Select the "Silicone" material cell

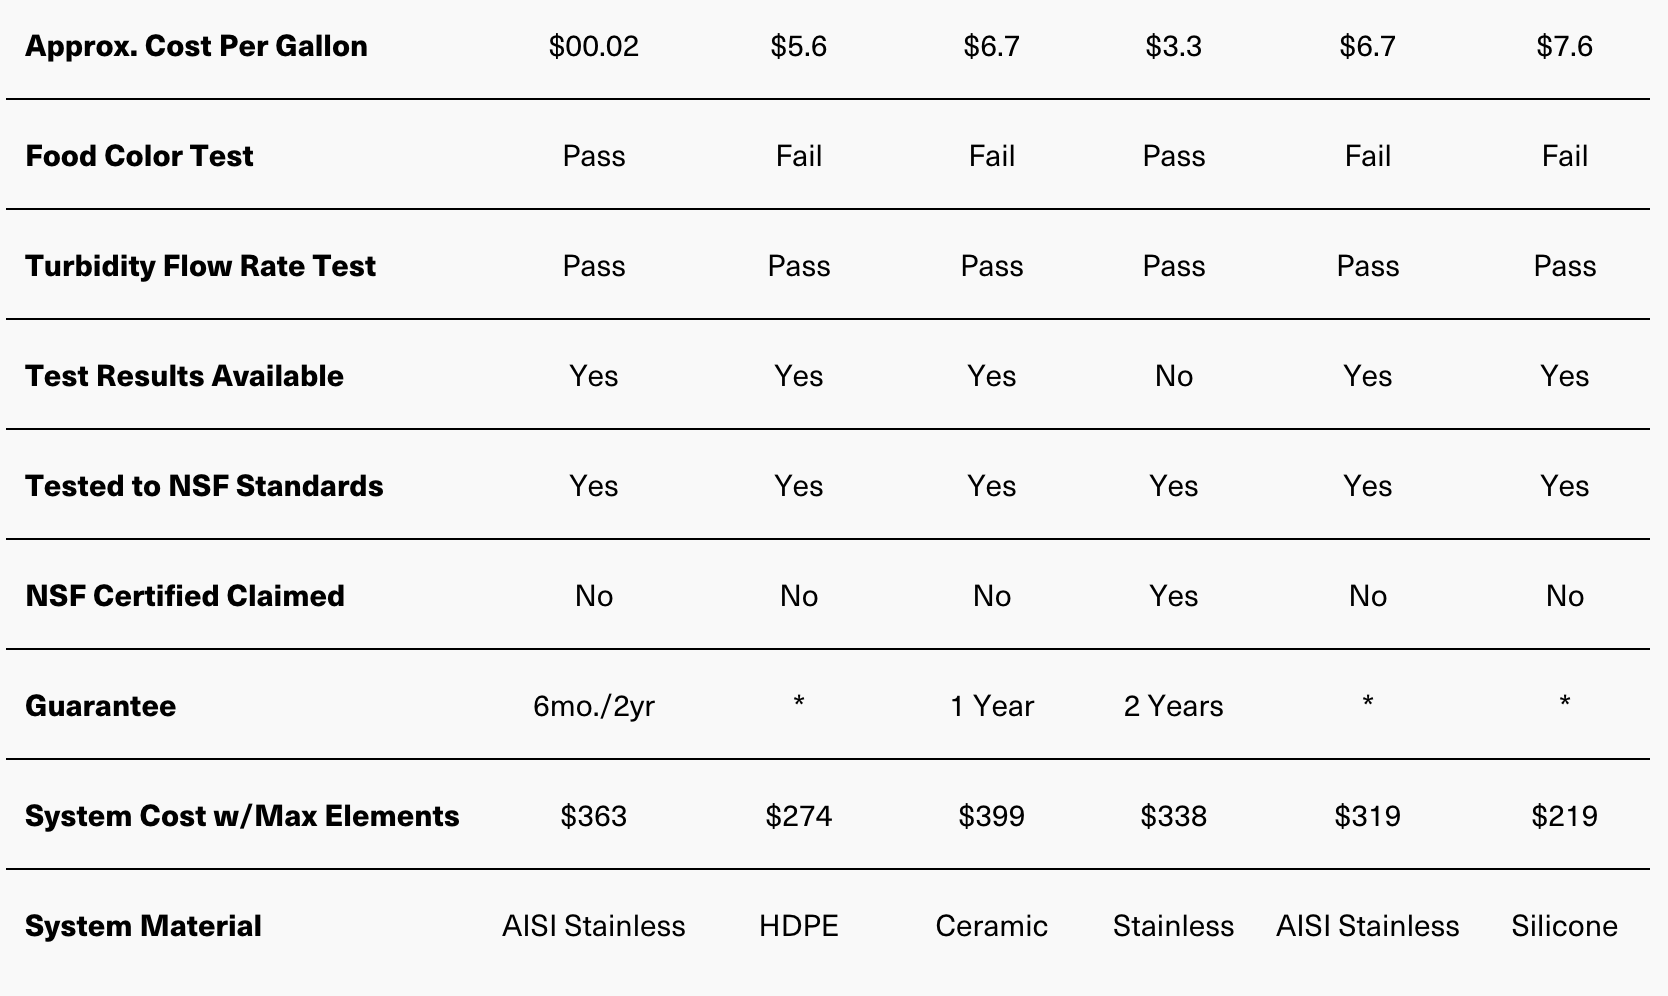tap(1565, 926)
